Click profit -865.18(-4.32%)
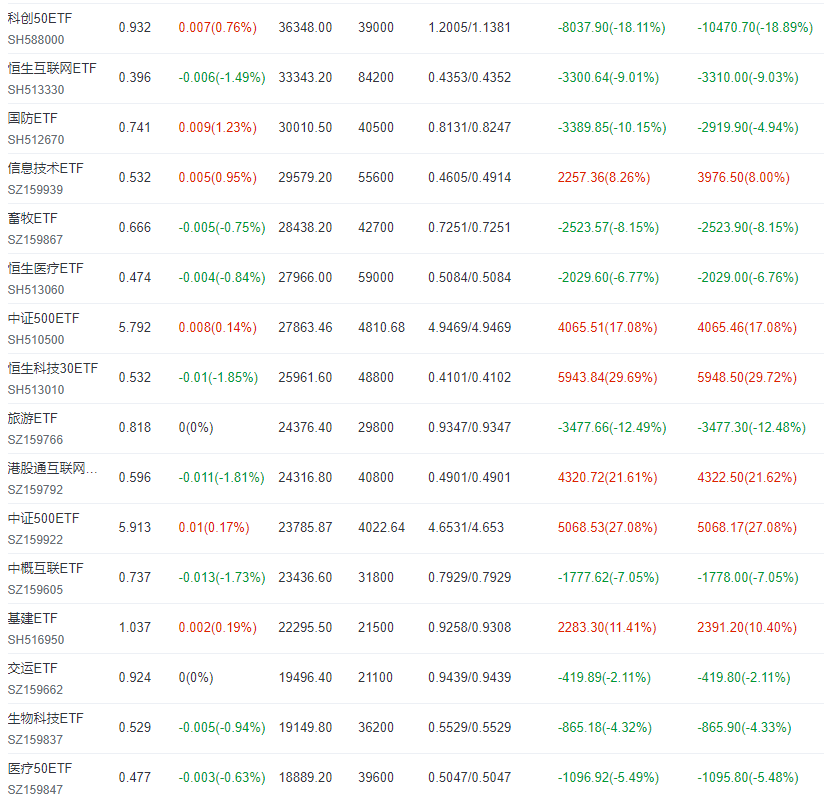 (604, 727)
